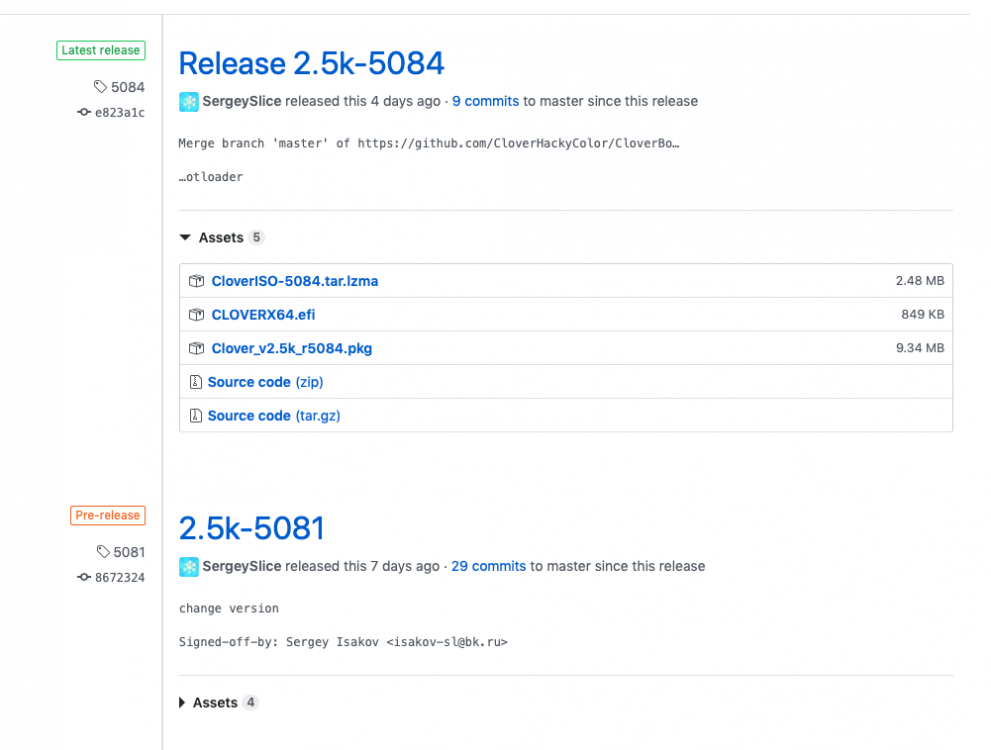Image resolution: width=991 pixels, height=750 pixels.
Task: Download Source code (zip)
Action: click(x=265, y=382)
